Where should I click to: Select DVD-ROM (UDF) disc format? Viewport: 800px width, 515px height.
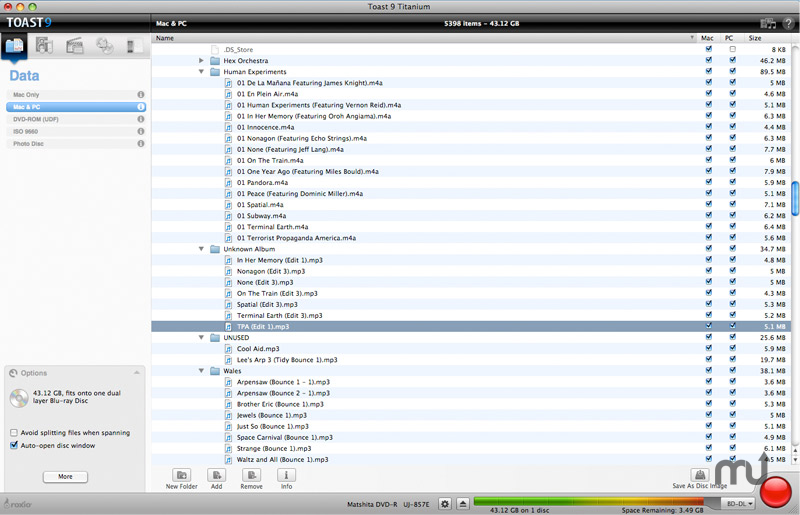[x=76, y=119]
